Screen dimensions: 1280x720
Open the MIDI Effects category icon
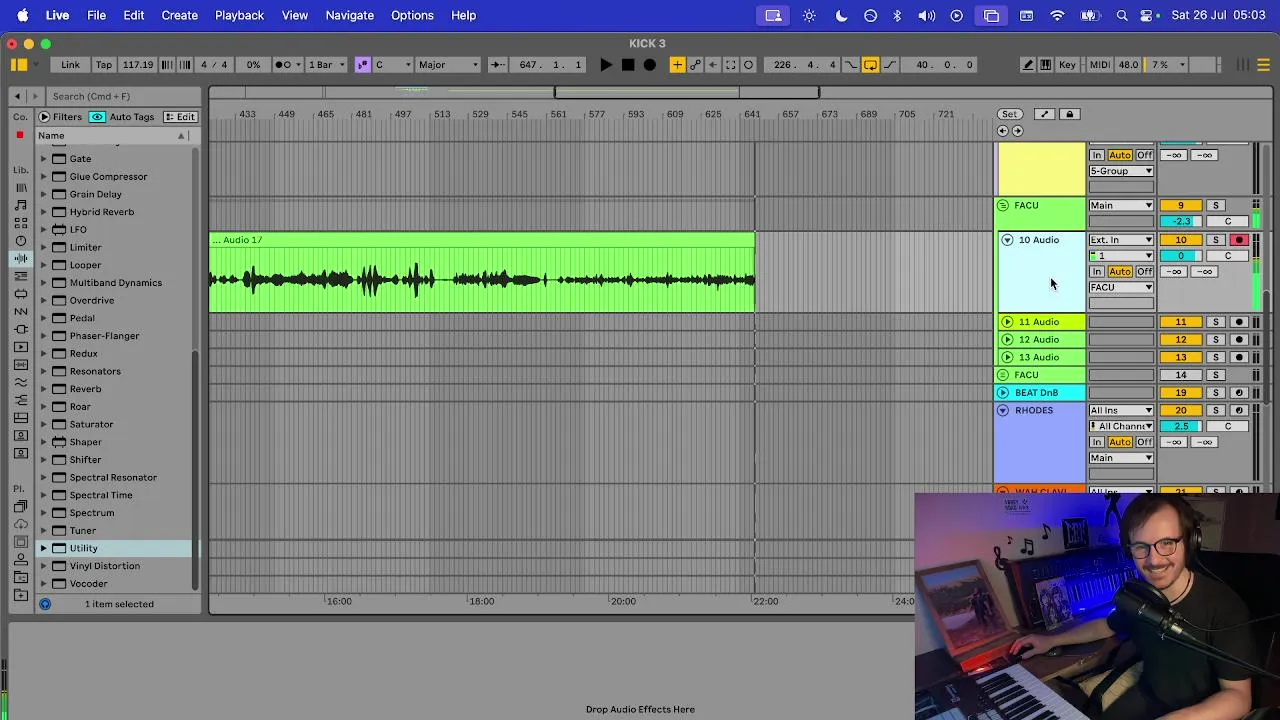(x=21, y=277)
